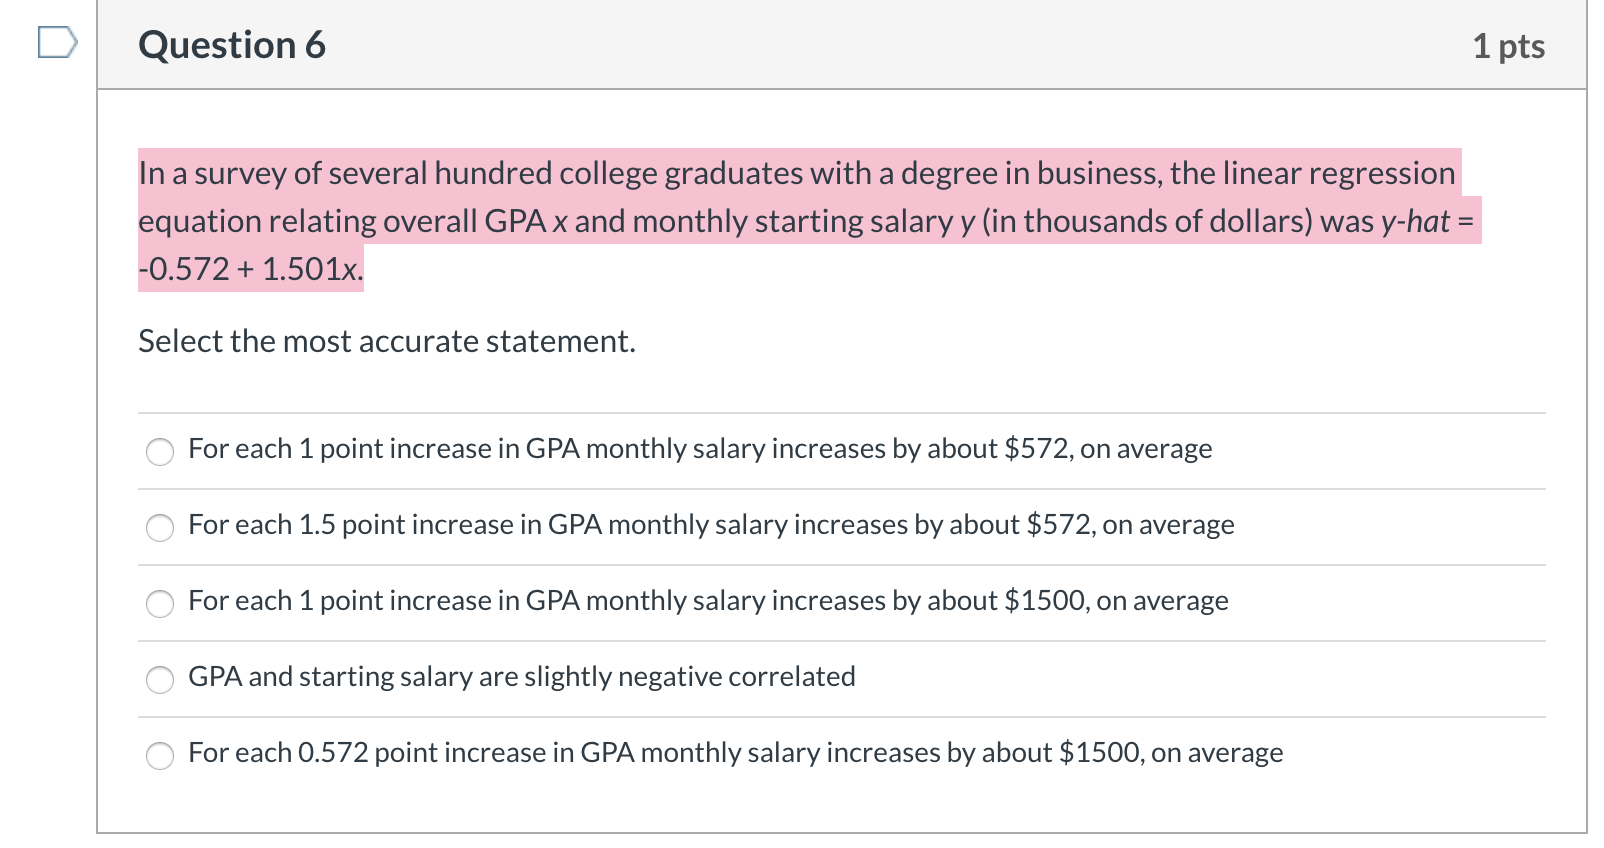This screenshot has height=848, width=1604.
Task: Click label 'GPA and starting salary are slightly negative correlated'
Action: point(522,677)
